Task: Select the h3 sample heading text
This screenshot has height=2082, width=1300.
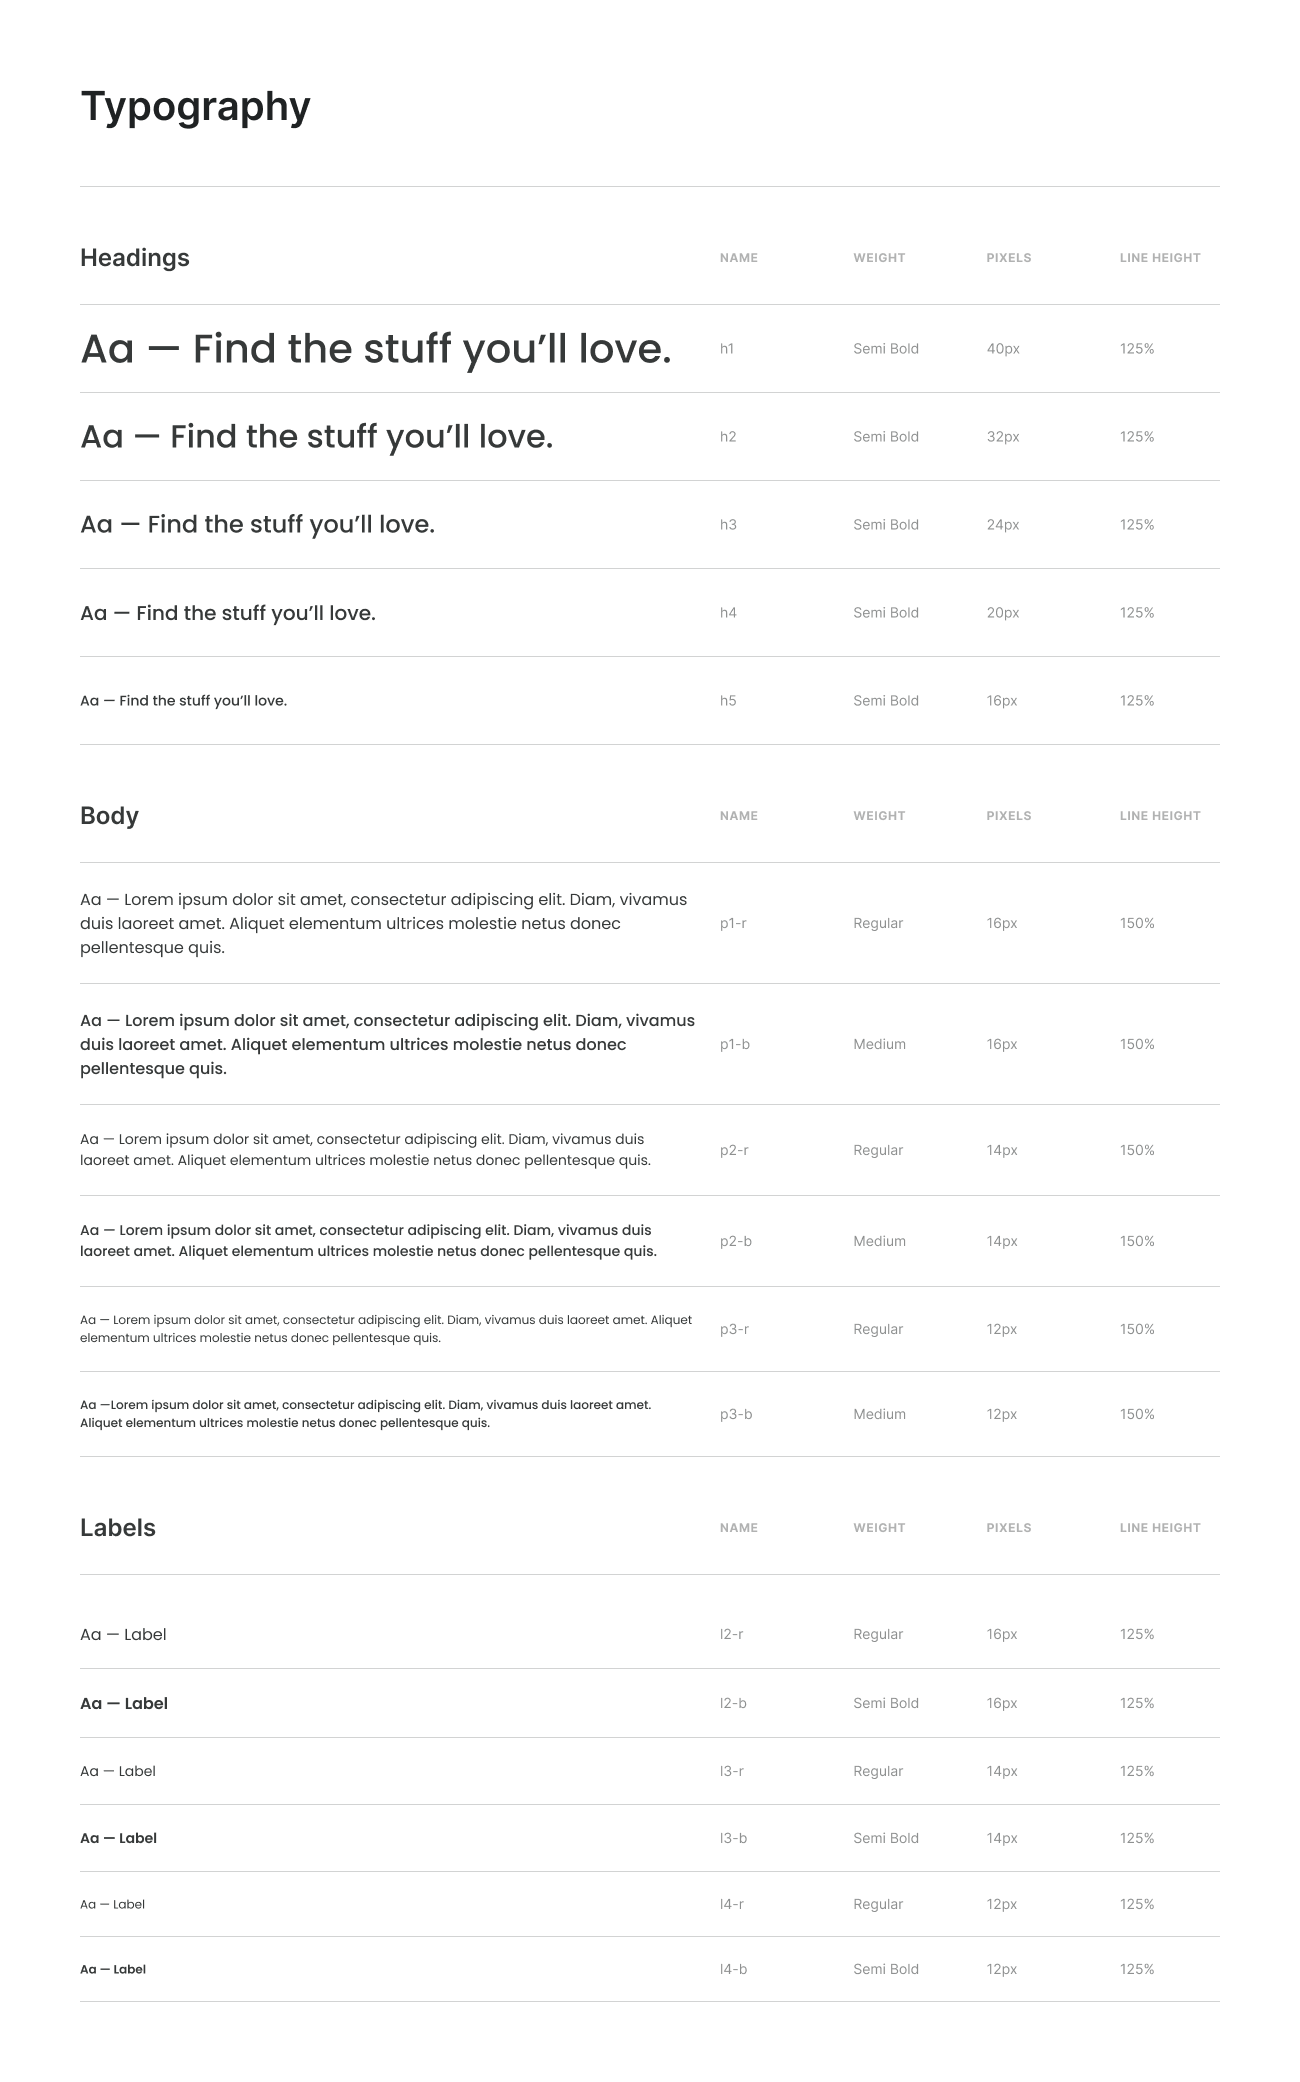Action: click(x=257, y=525)
